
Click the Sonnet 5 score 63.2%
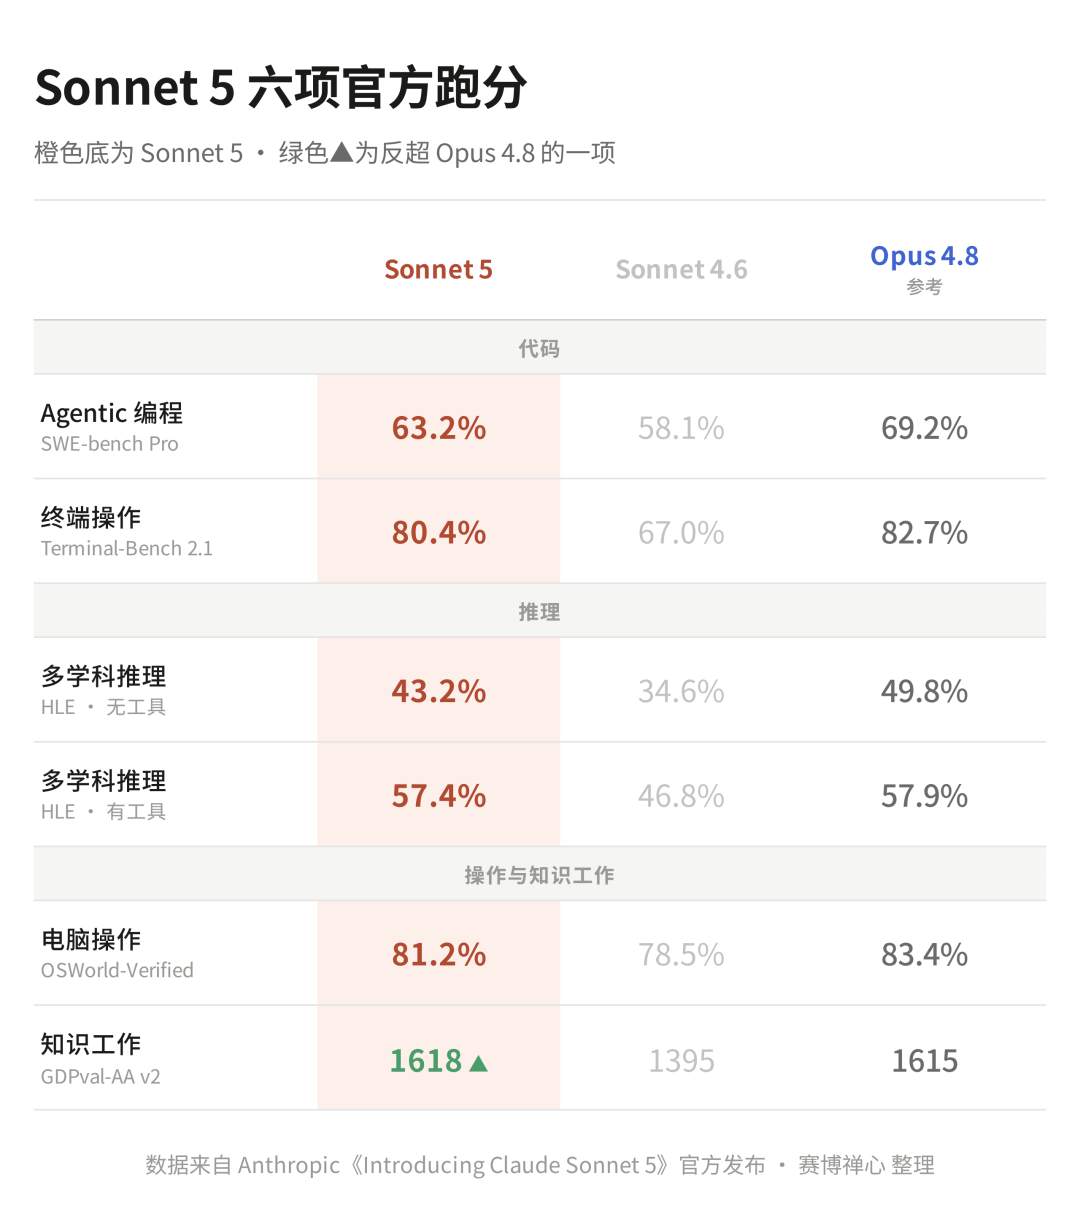tap(438, 428)
